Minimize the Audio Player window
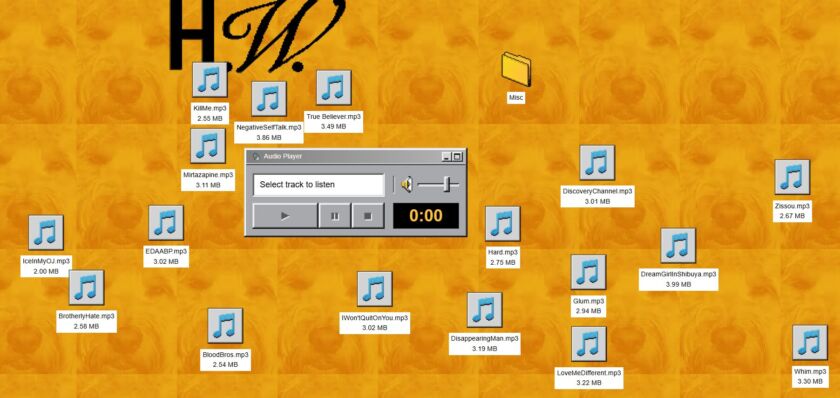 pyautogui.click(x=446, y=156)
